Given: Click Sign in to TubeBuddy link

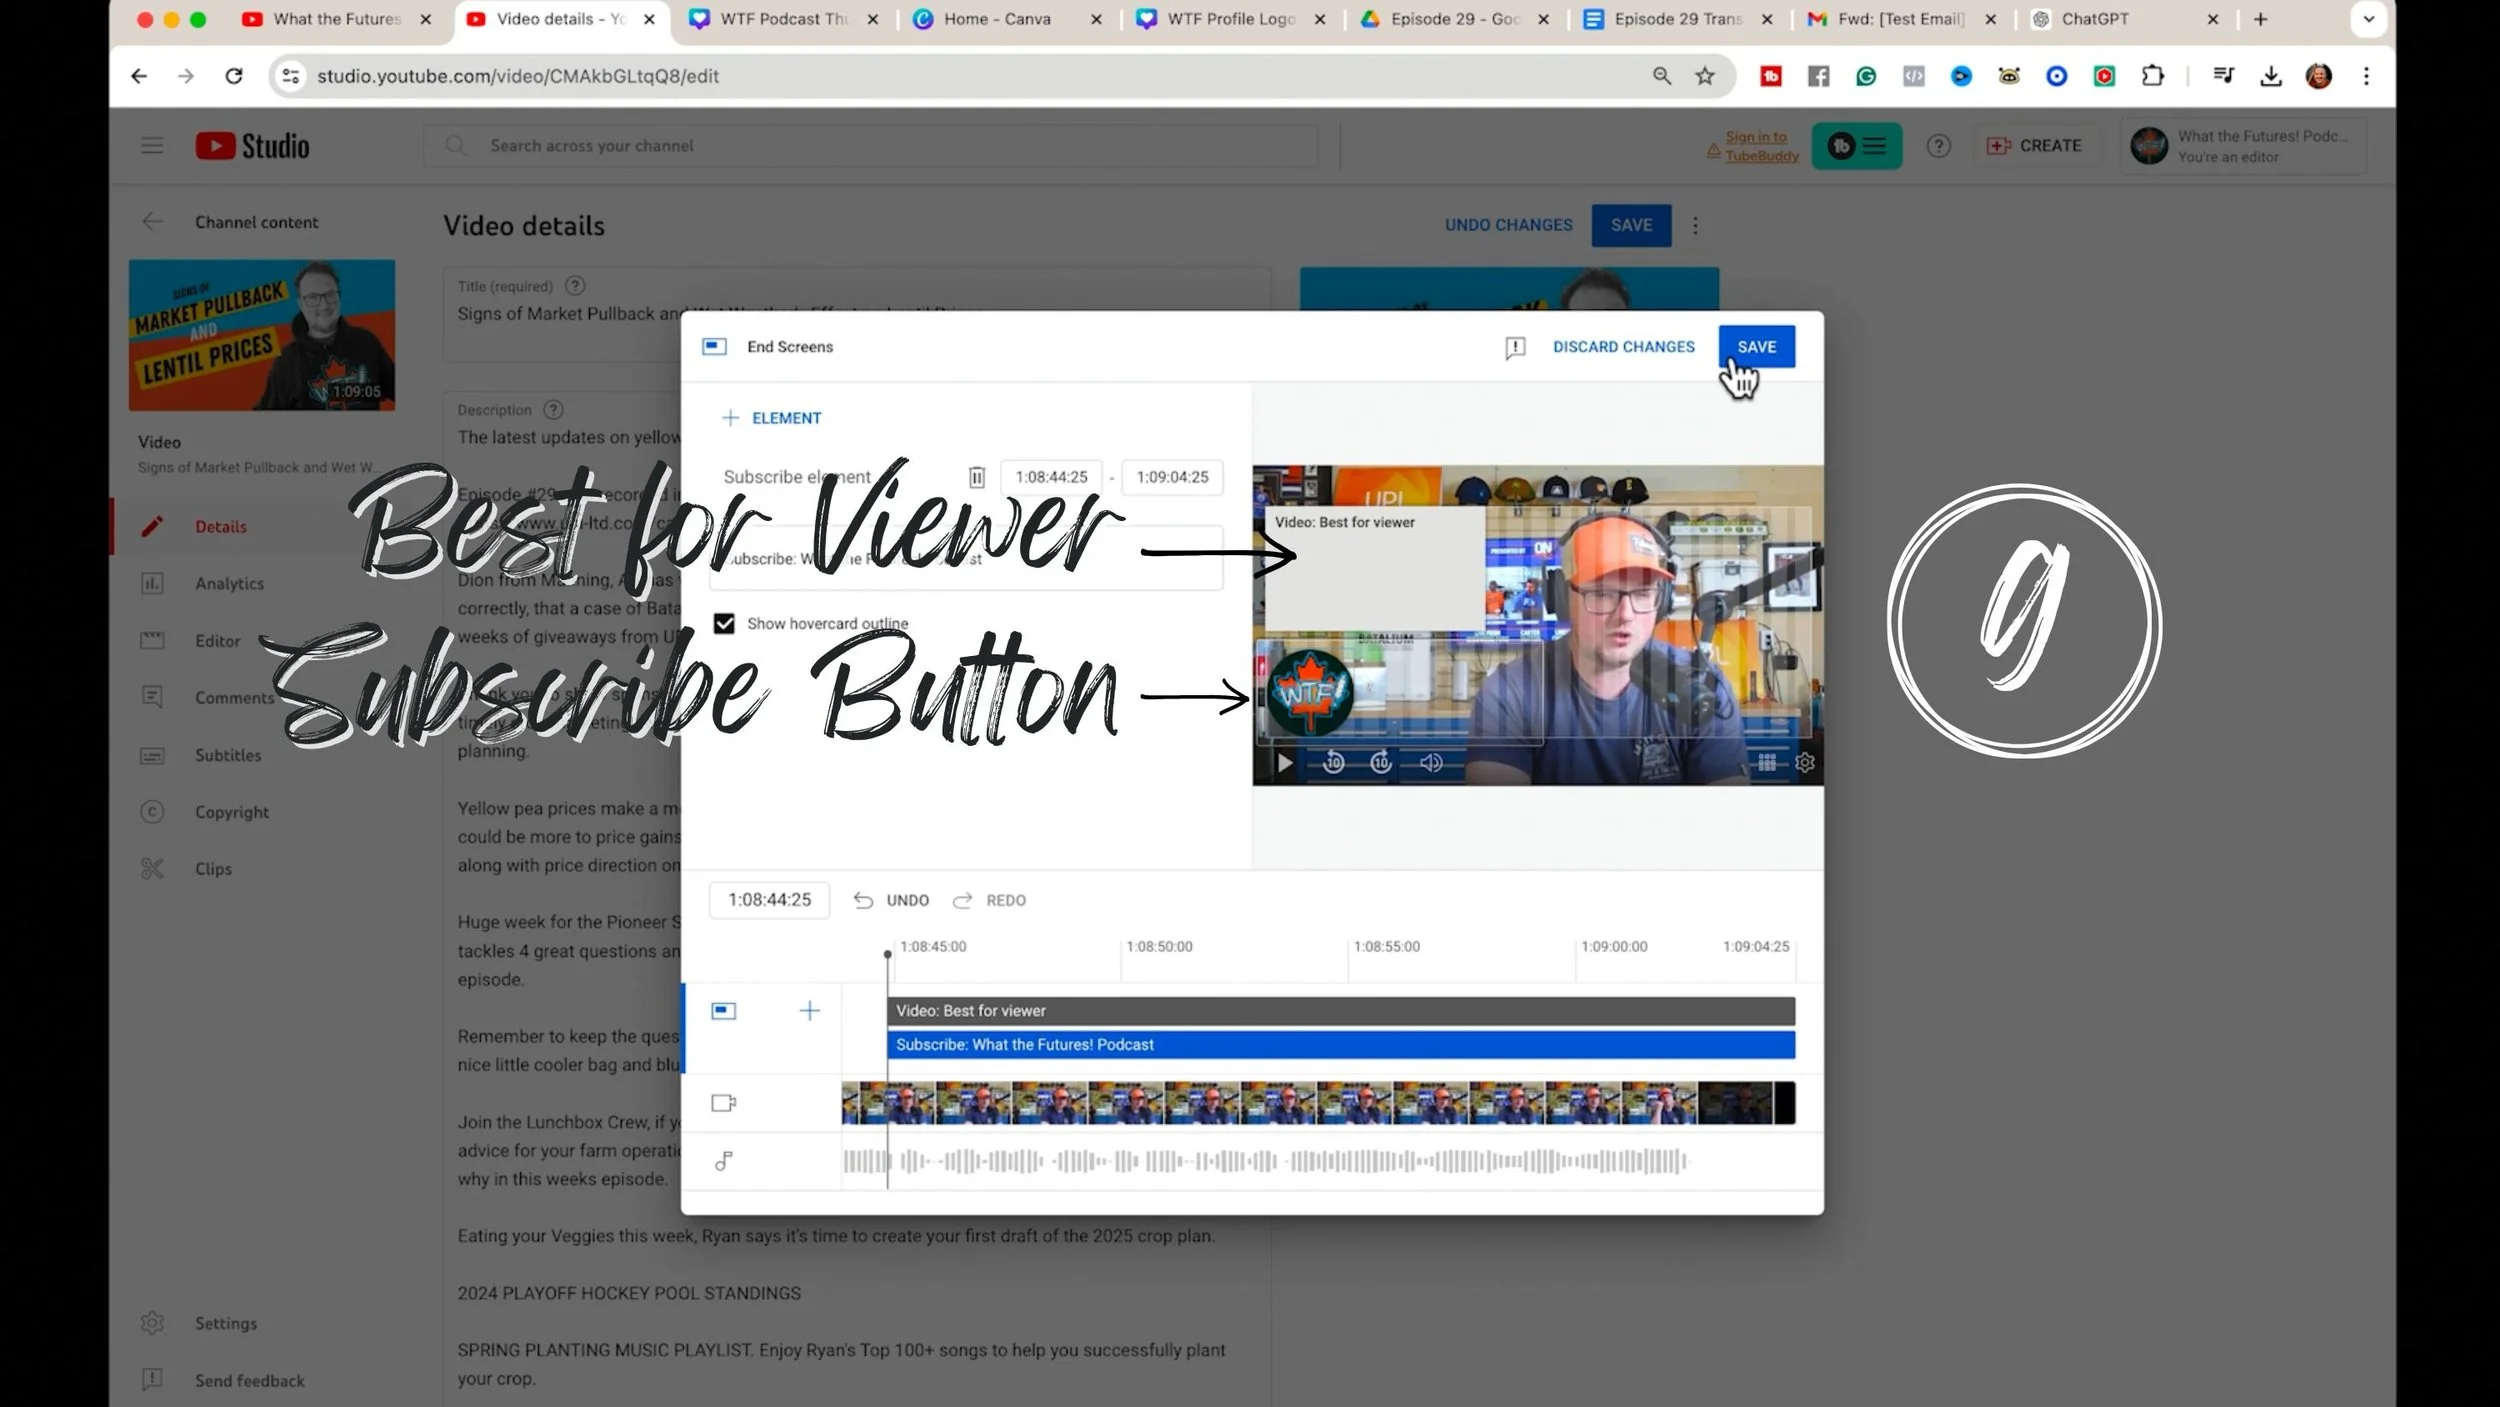Looking at the screenshot, I should tap(1761, 146).
